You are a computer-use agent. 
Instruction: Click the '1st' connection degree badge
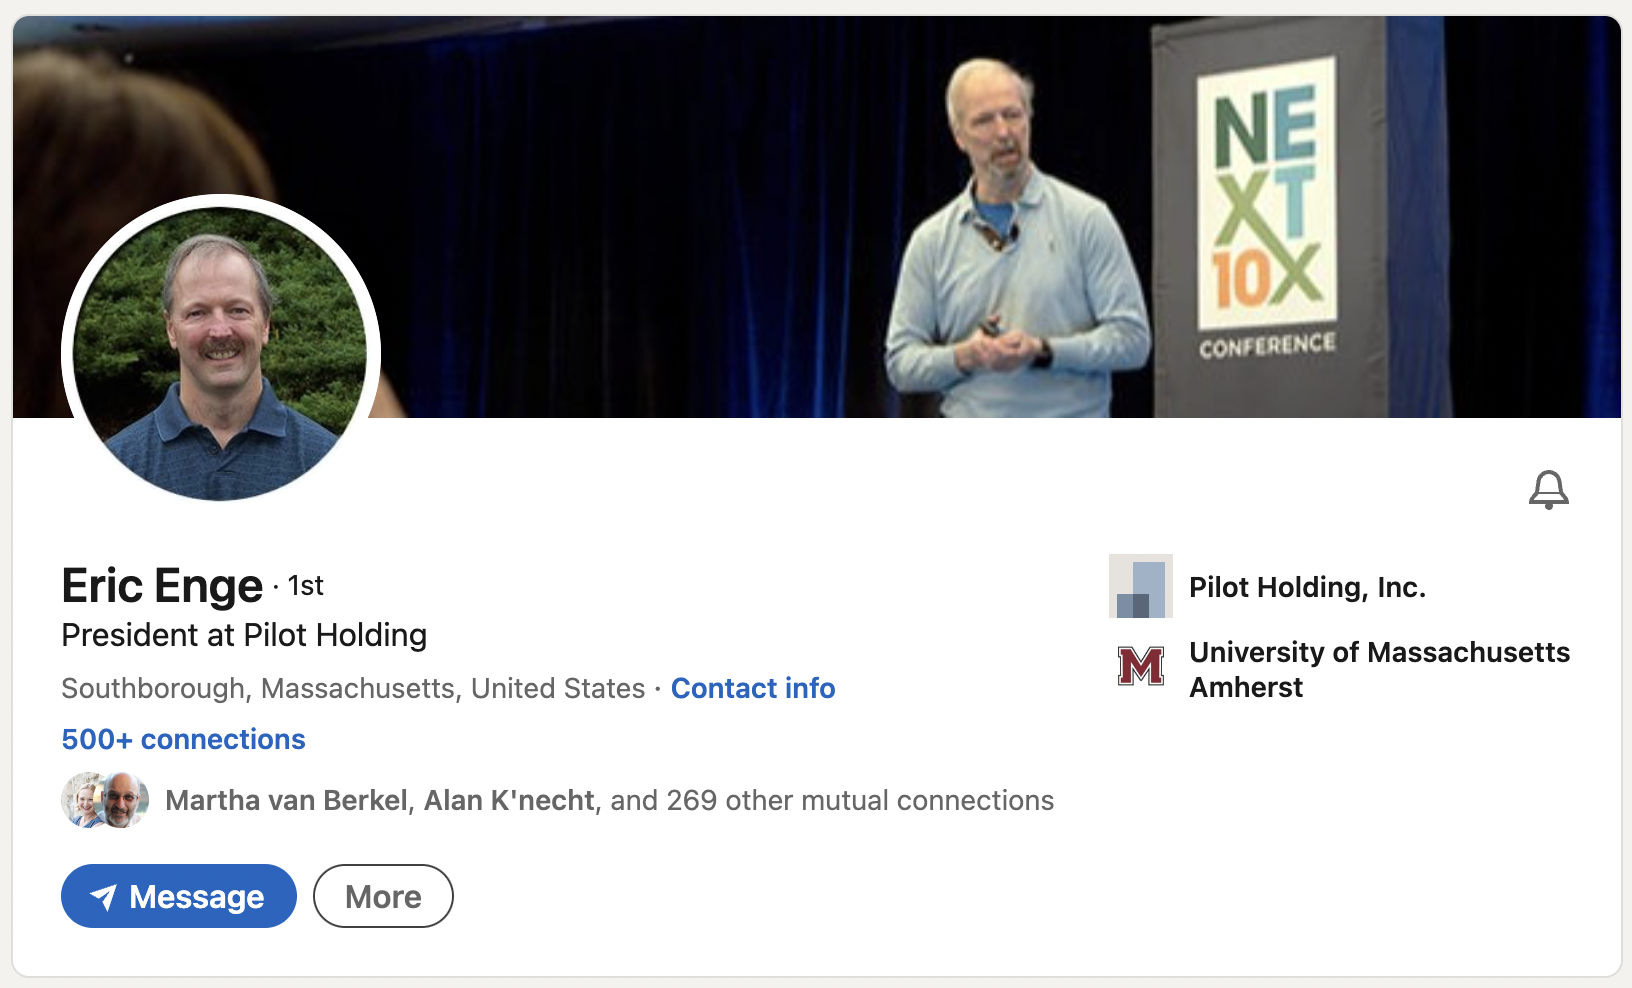pos(303,586)
